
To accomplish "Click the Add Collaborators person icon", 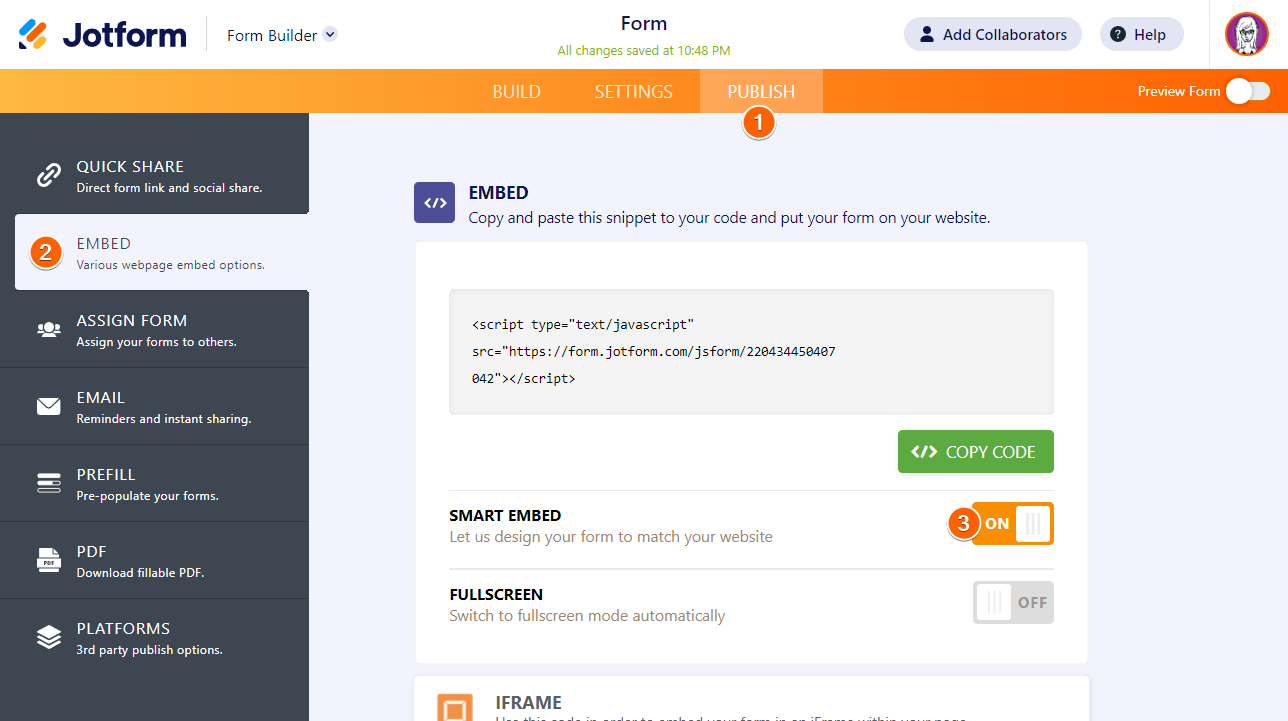I will click(926, 35).
